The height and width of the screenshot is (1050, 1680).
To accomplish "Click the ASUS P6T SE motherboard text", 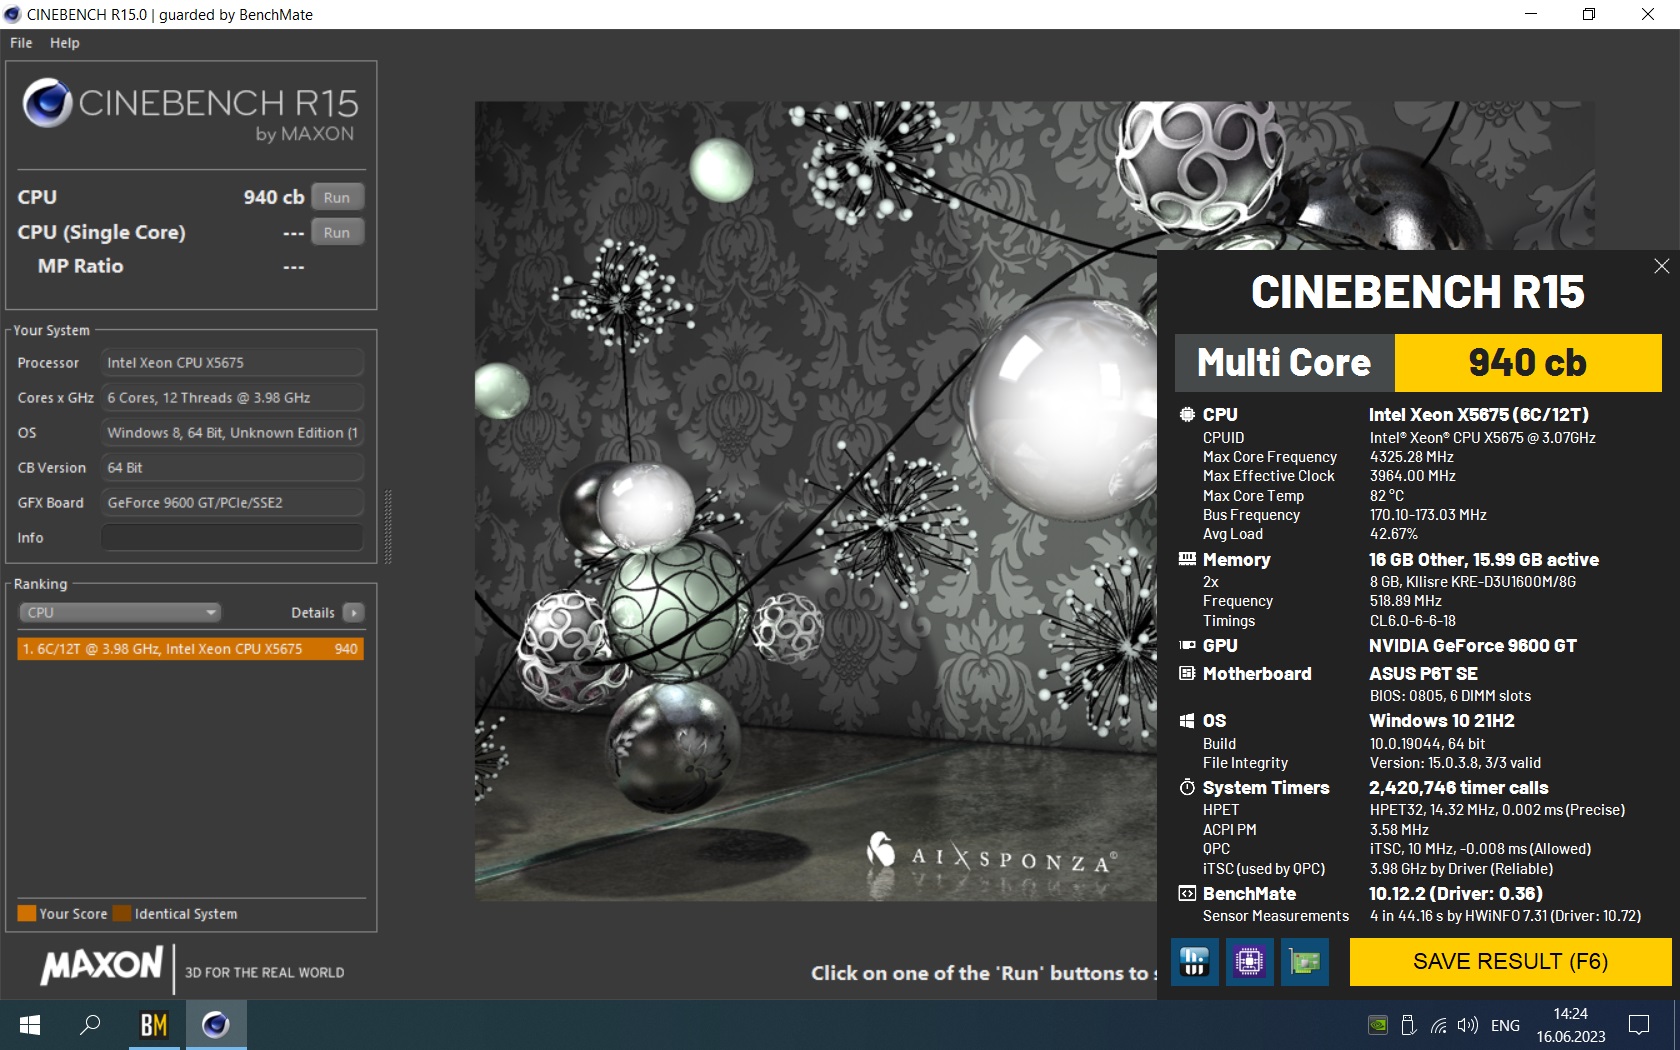I will [x=1423, y=674].
